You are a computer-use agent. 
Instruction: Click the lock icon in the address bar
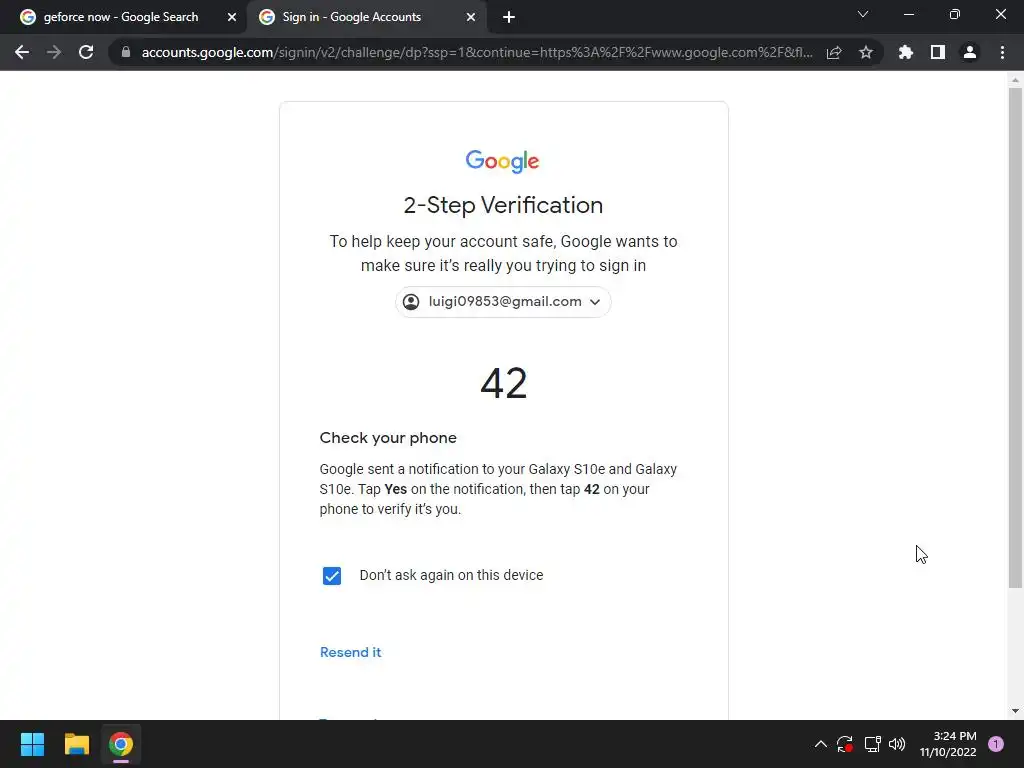click(x=126, y=52)
